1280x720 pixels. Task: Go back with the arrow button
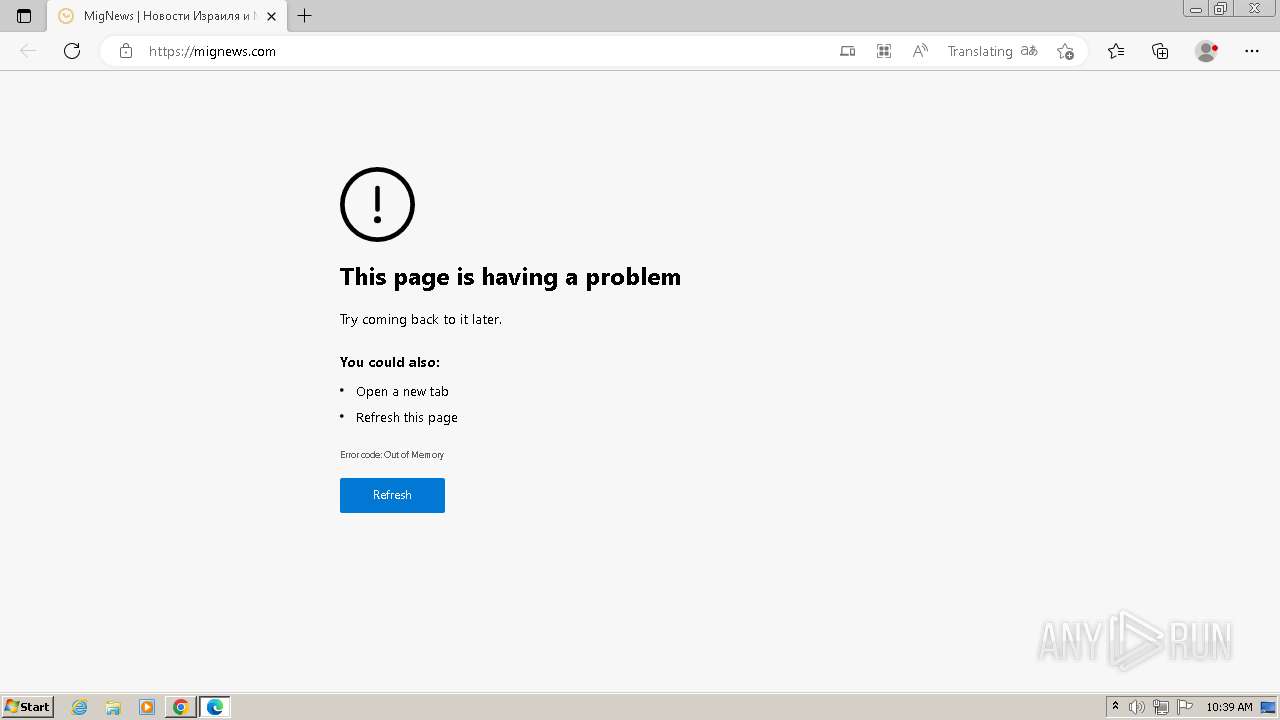(x=28, y=51)
